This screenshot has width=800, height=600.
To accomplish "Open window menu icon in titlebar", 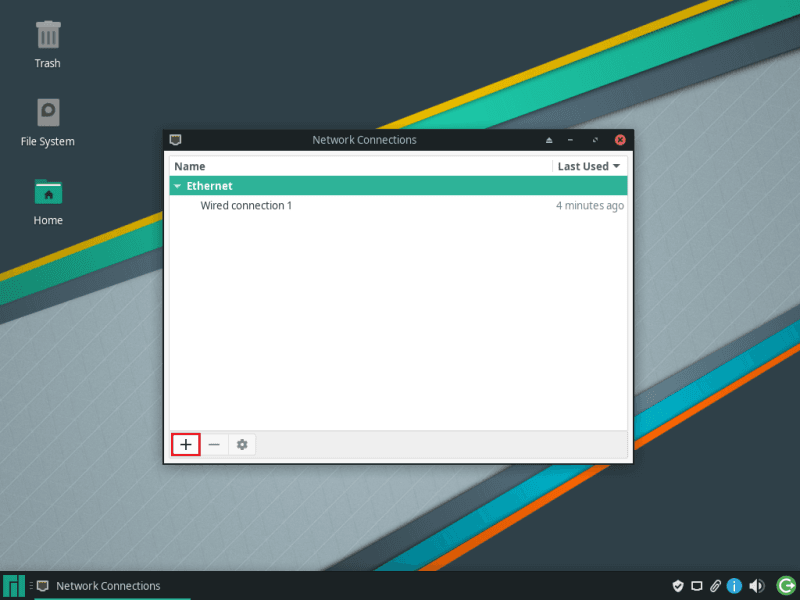I will [x=175, y=140].
